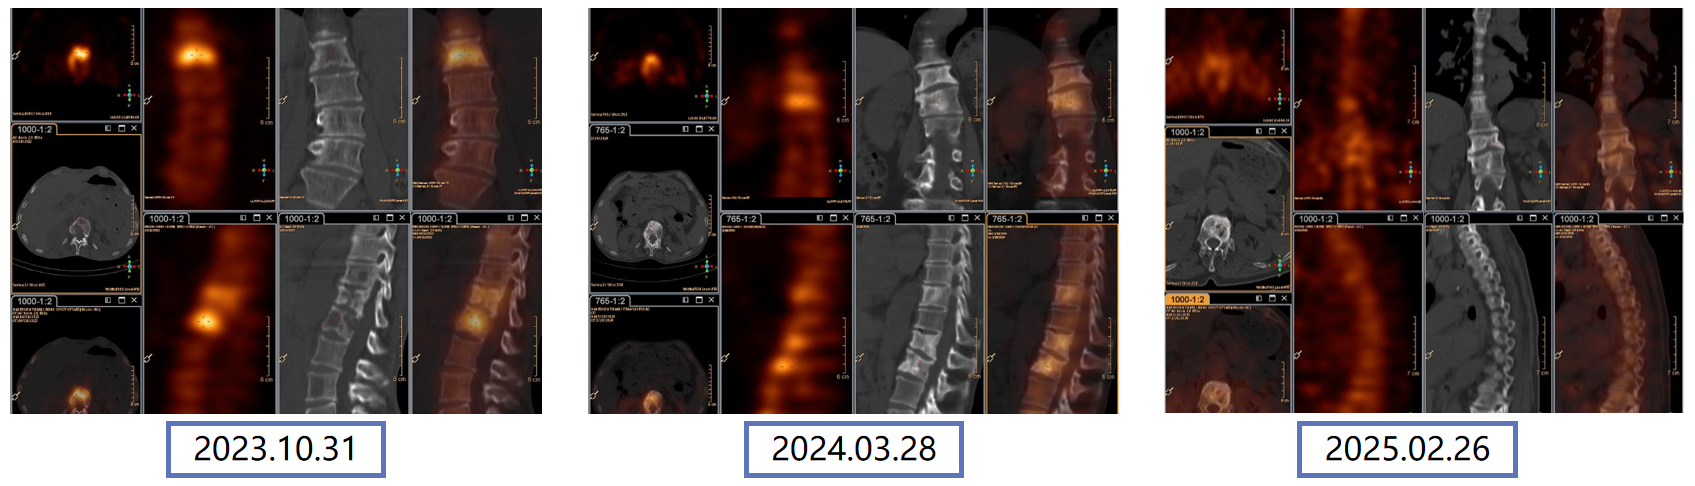Click the pointer tool icon beside the 2023.10.31 coronal CT image
This screenshot has width=1695, height=486.
tap(285, 100)
